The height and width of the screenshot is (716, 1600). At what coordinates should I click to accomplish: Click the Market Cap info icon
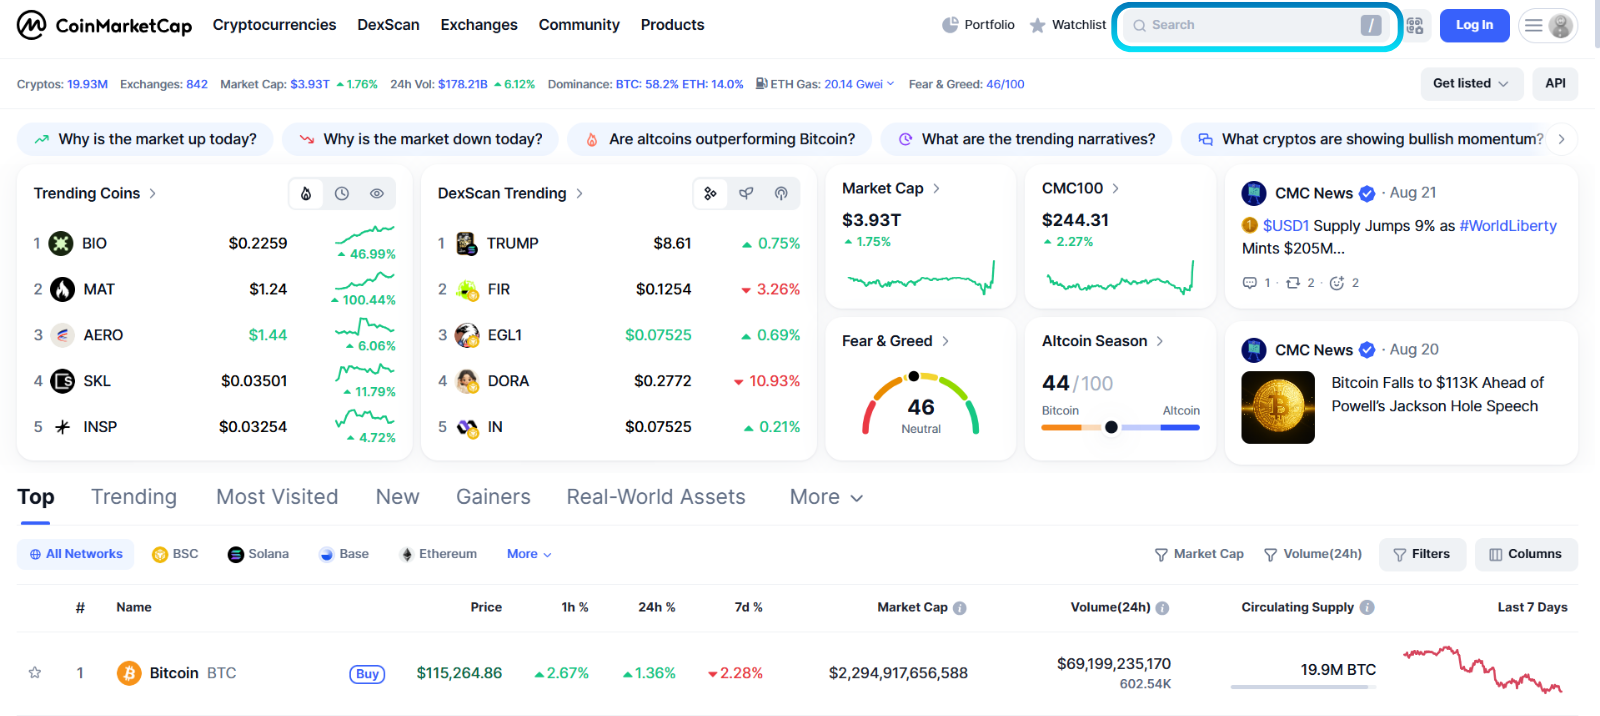[x=960, y=608]
